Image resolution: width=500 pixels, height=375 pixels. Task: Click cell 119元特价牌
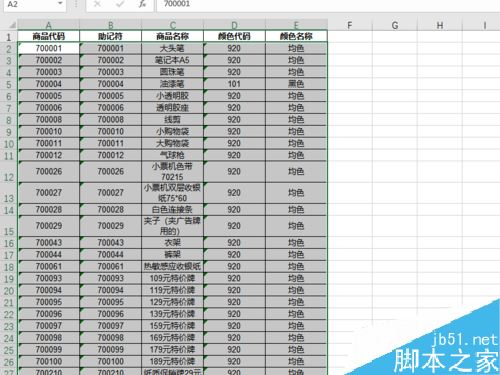173,290
